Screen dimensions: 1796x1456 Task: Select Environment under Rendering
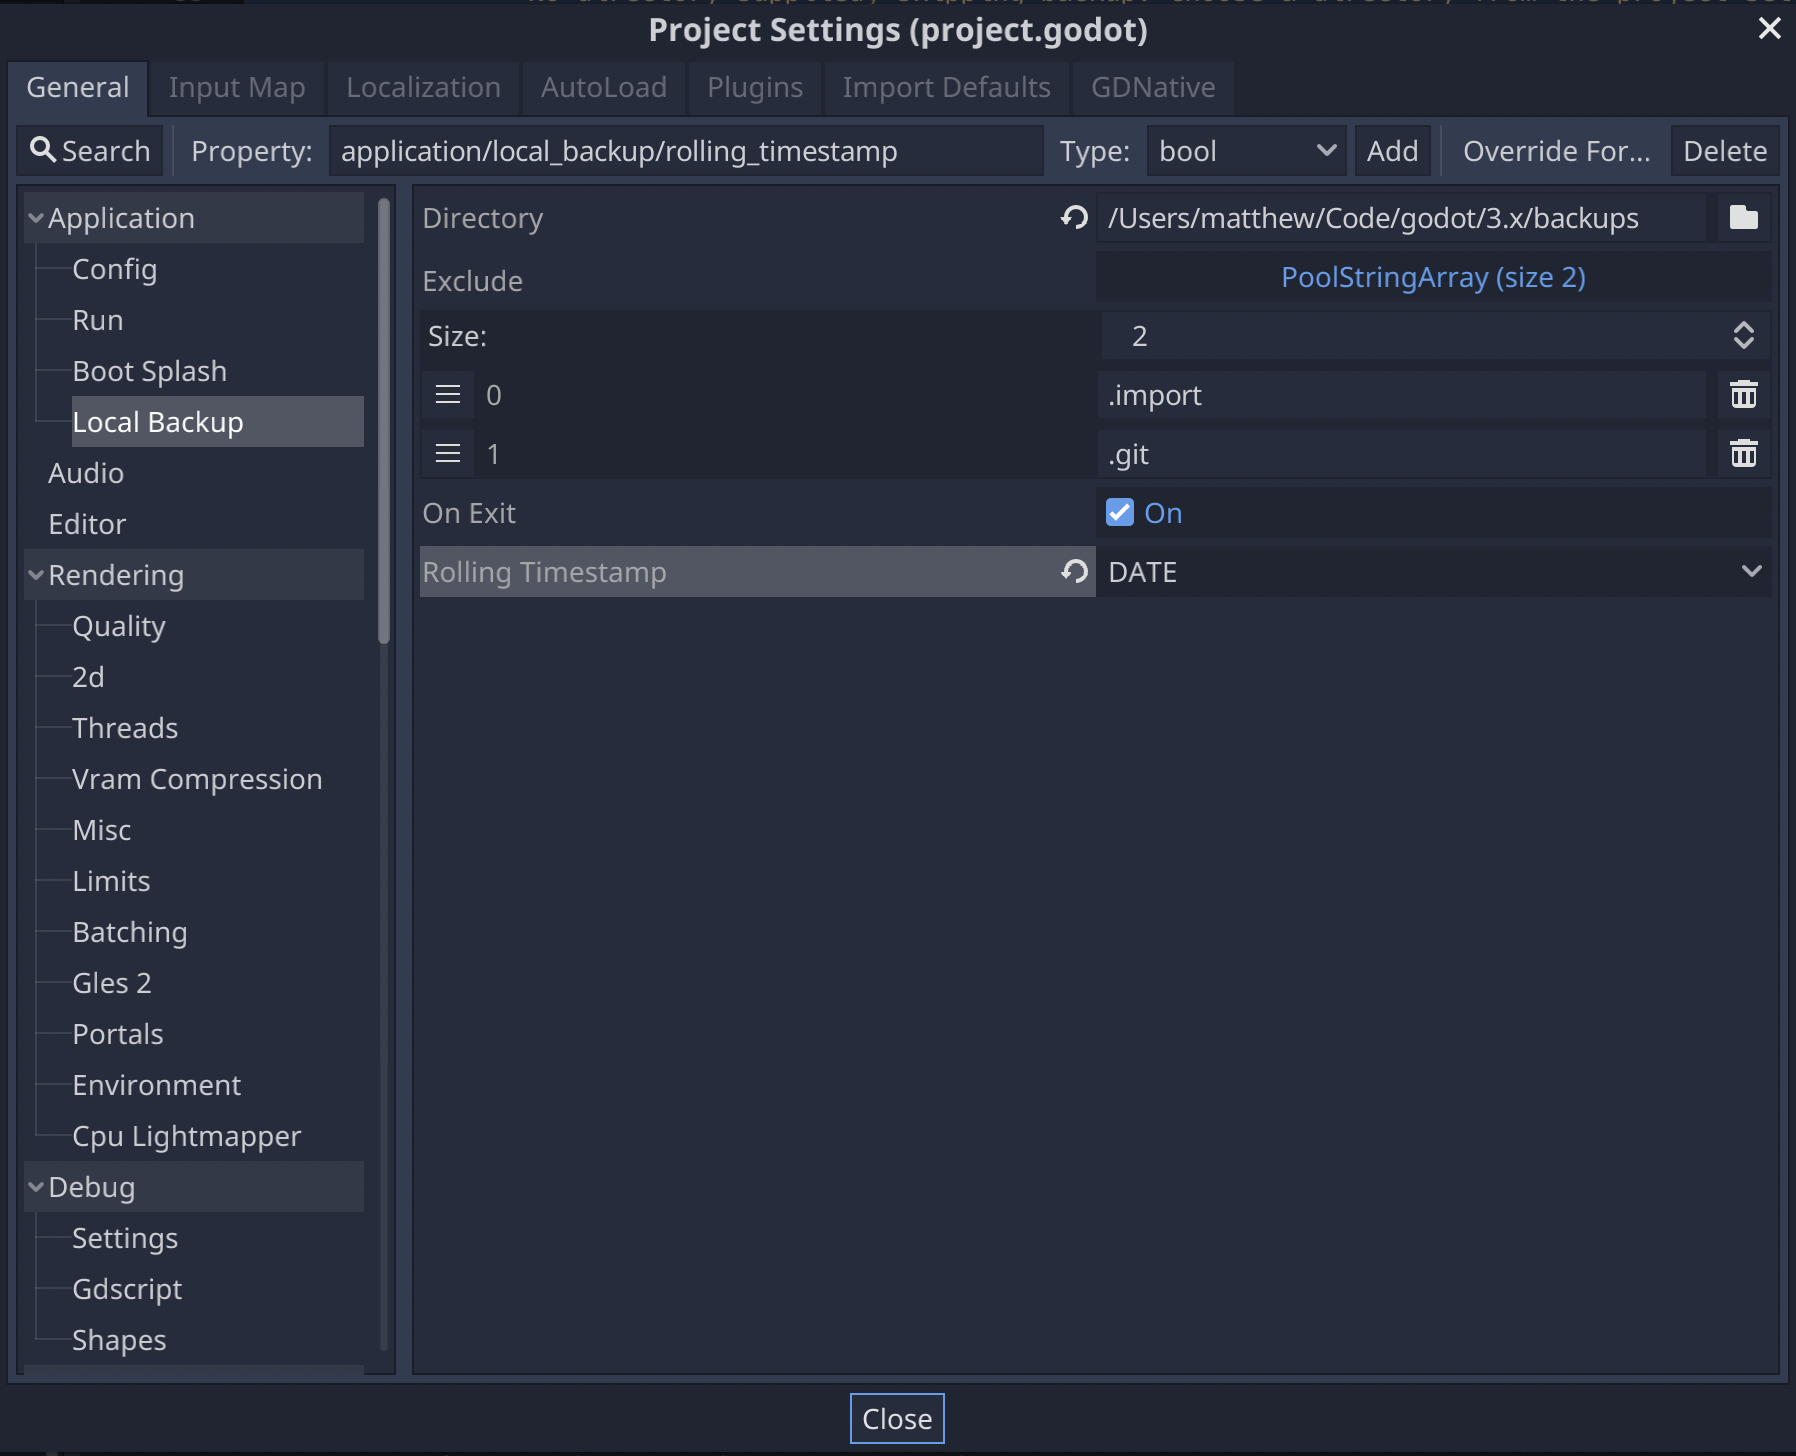(157, 1085)
